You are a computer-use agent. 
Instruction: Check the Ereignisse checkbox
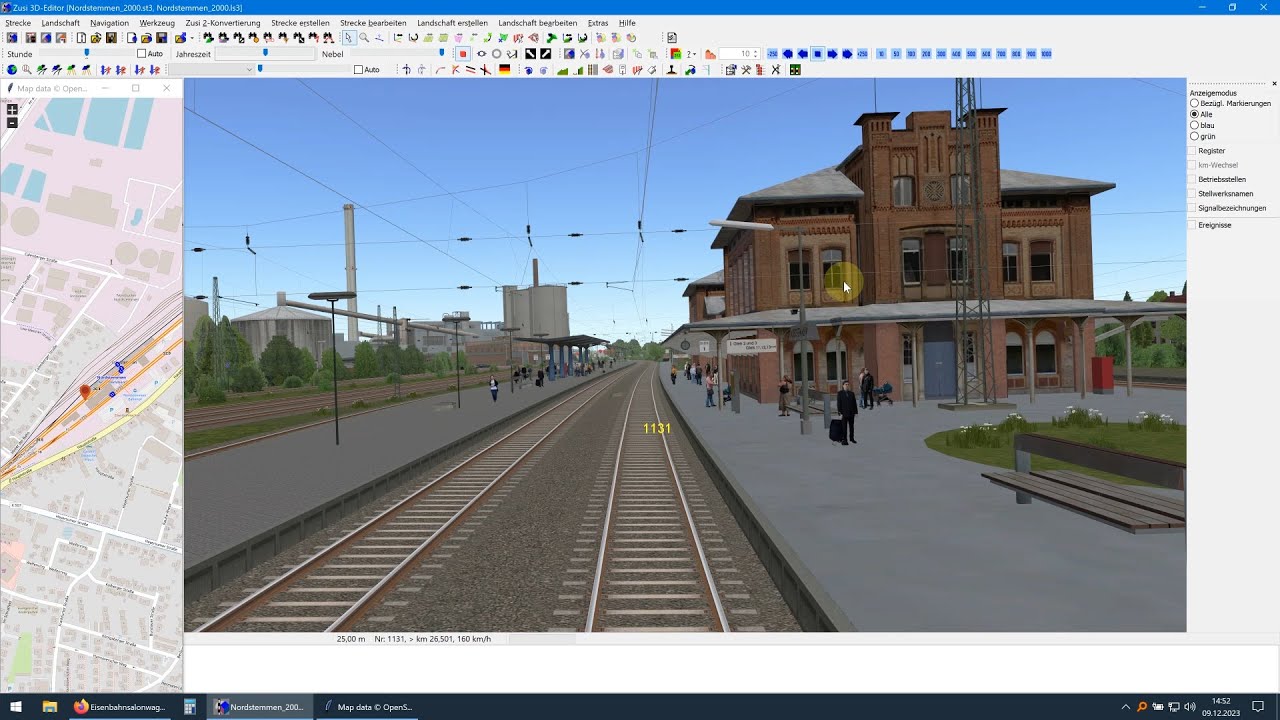point(1192,225)
